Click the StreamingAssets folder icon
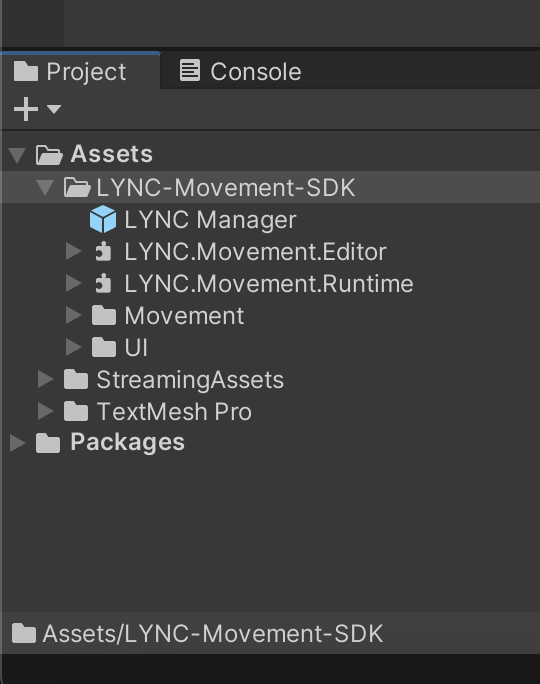The width and height of the screenshot is (540, 684). point(76,379)
